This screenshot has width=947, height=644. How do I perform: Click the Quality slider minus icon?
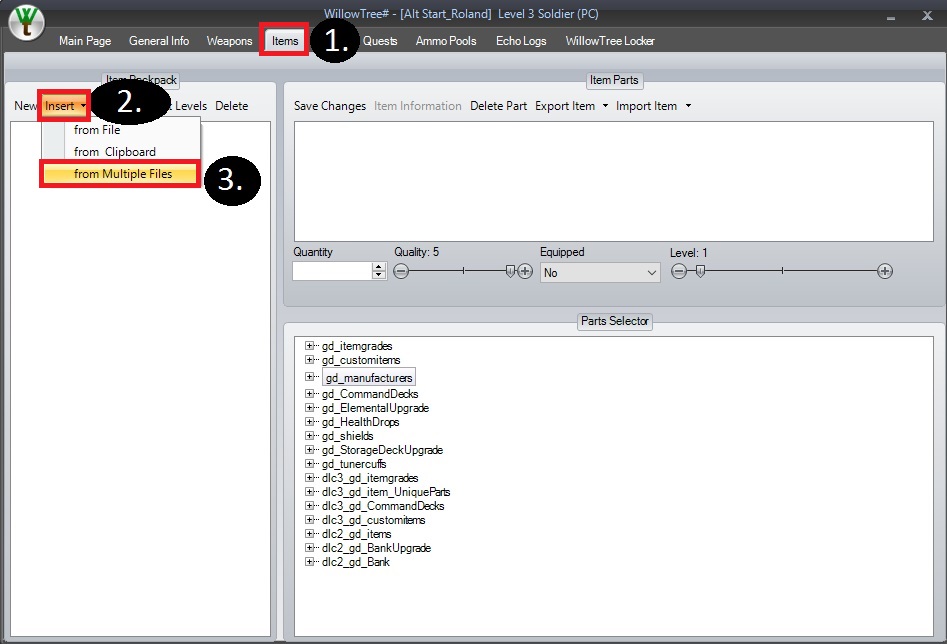point(401,271)
